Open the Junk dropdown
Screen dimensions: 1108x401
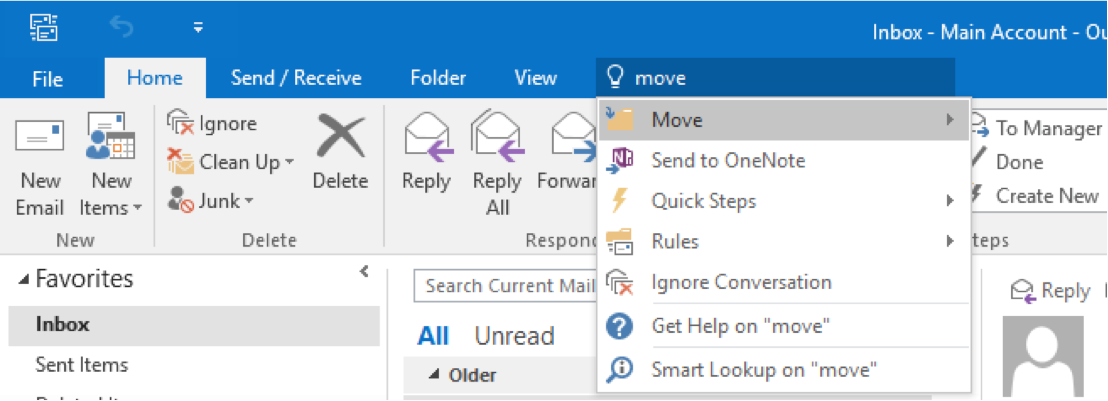pyautogui.click(x=211, y=201)
